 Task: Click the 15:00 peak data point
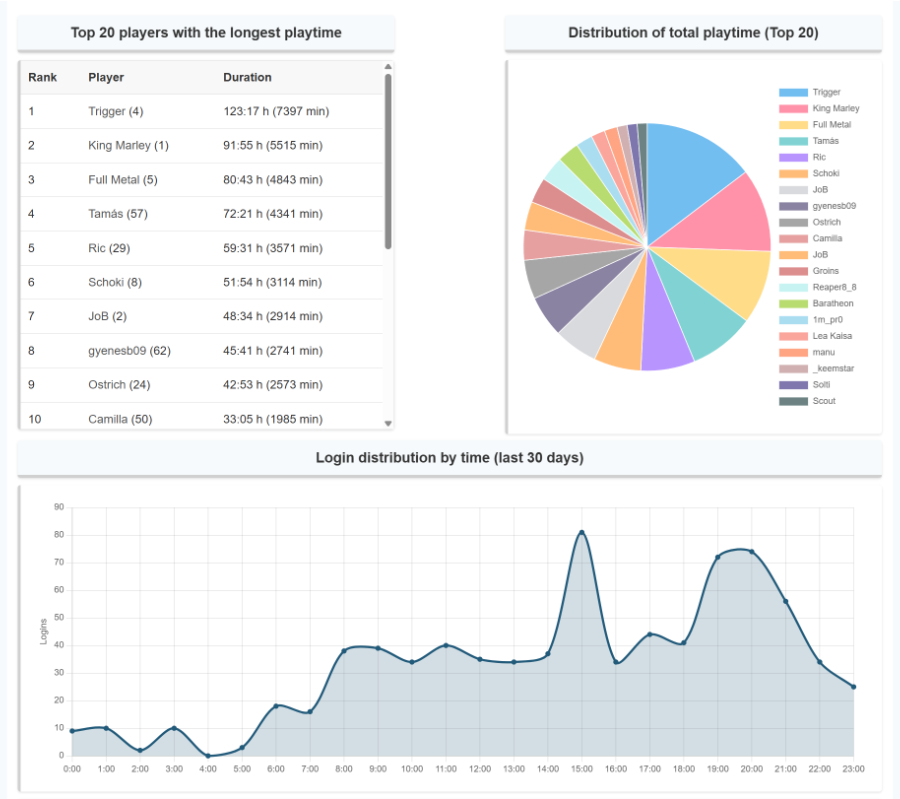(582, 532)
